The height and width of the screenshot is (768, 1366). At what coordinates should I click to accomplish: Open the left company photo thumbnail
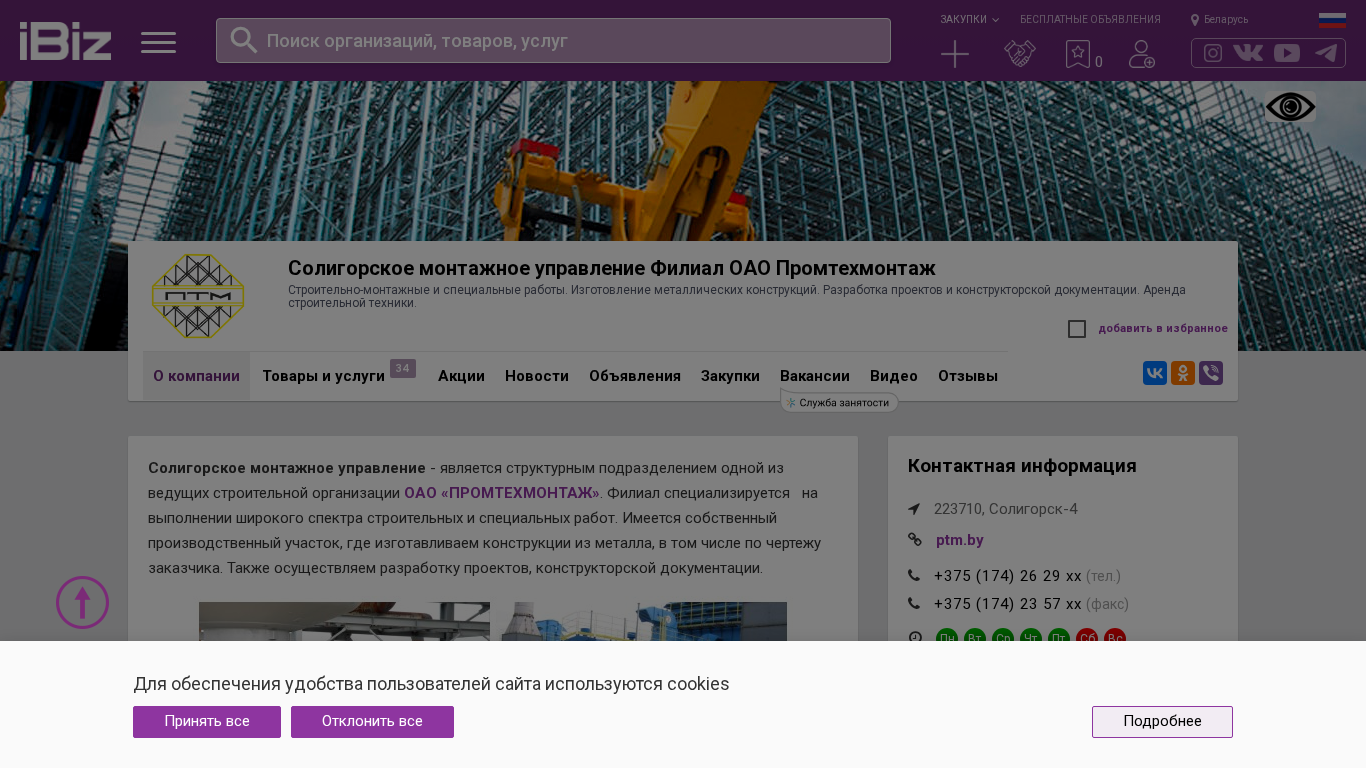tap(344, 622)
